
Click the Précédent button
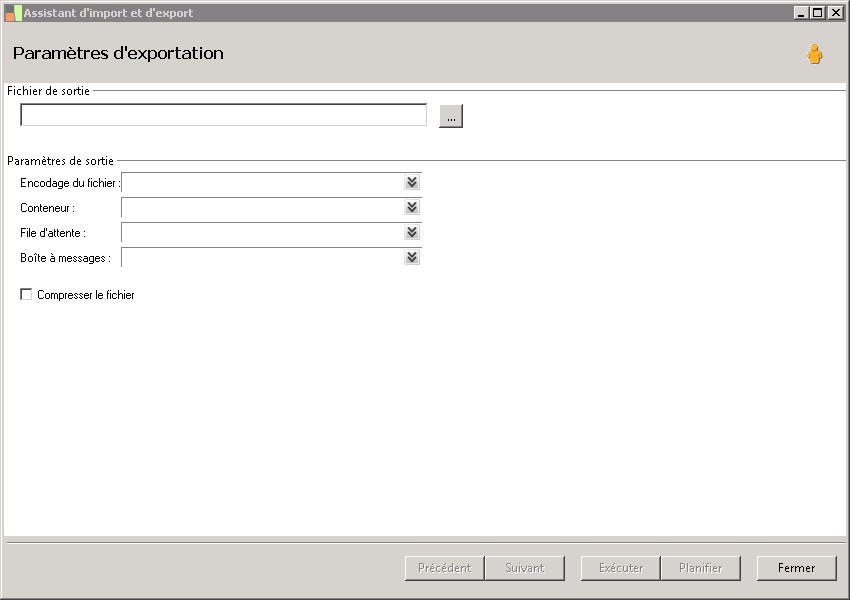point(444,568)
